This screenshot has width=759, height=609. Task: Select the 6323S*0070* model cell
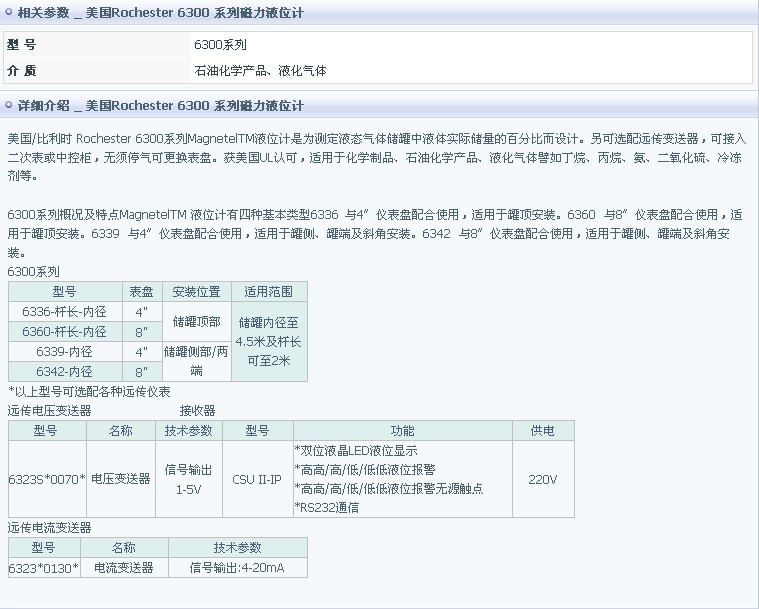[47, 479]
